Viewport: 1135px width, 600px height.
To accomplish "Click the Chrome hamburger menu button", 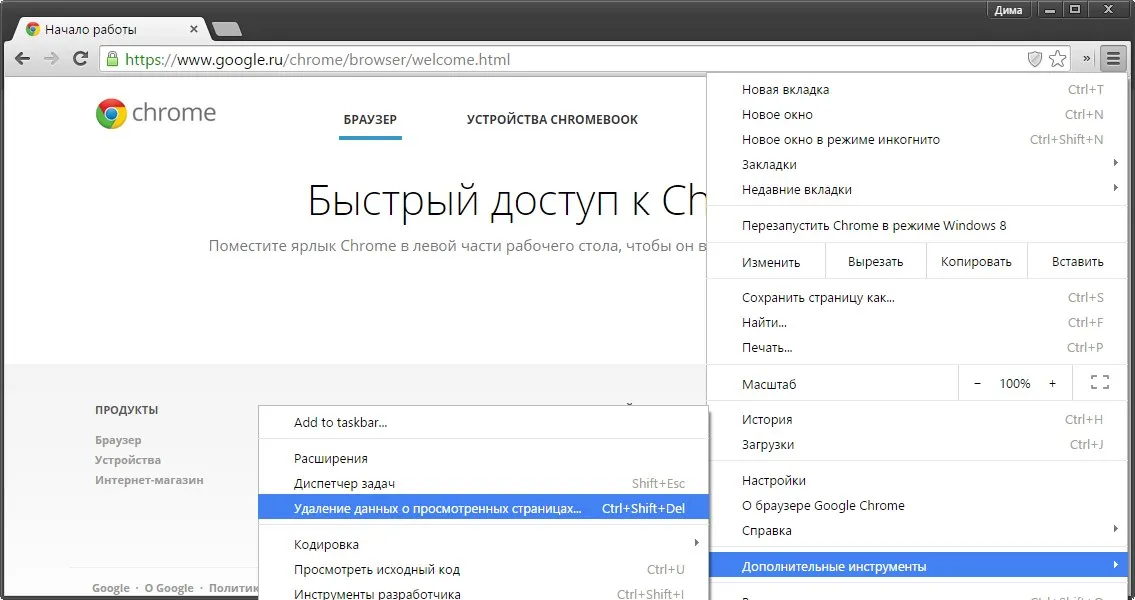I will (x=1113, y=59).
